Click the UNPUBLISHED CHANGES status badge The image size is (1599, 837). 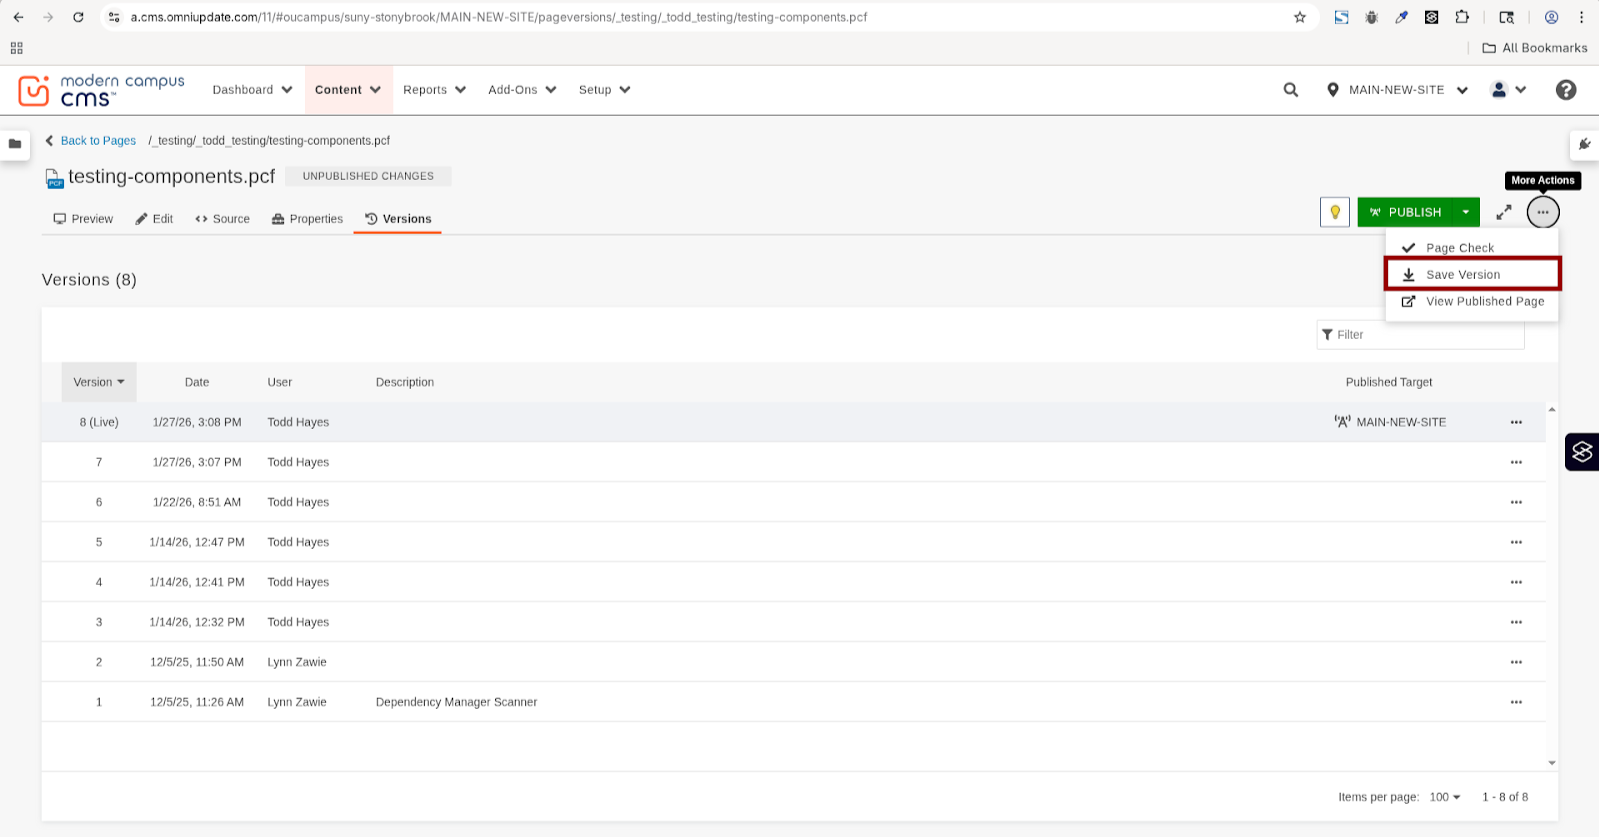pyautogui.click(x=368, y=176)
